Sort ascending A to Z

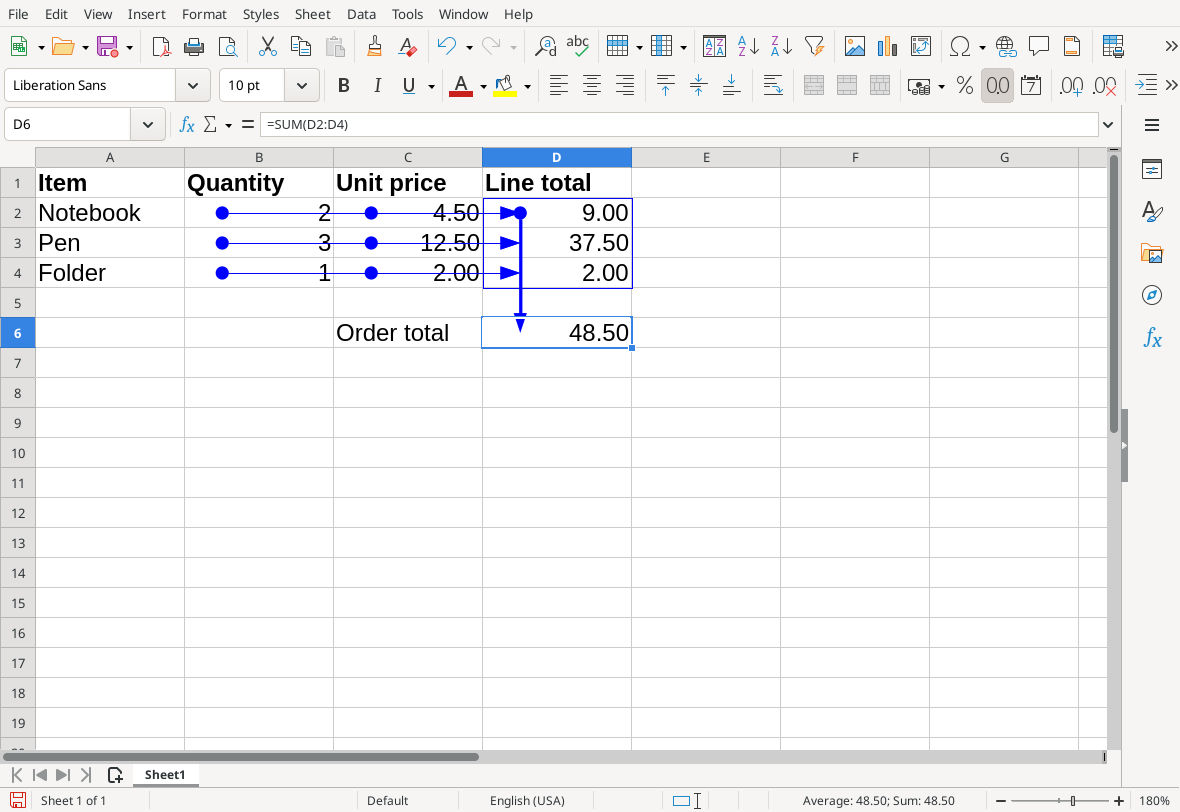pos(748,47)
